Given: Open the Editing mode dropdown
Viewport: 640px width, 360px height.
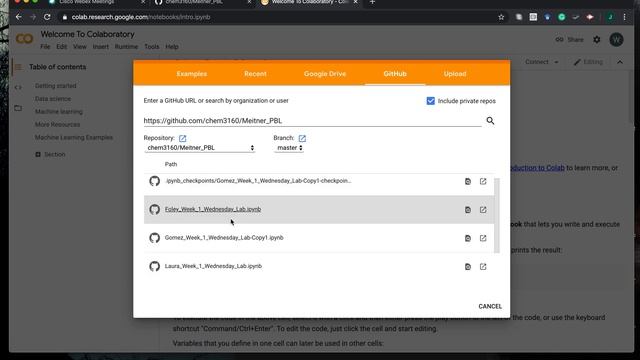Looking at the screenshot, I should click(x=588, y=62).
